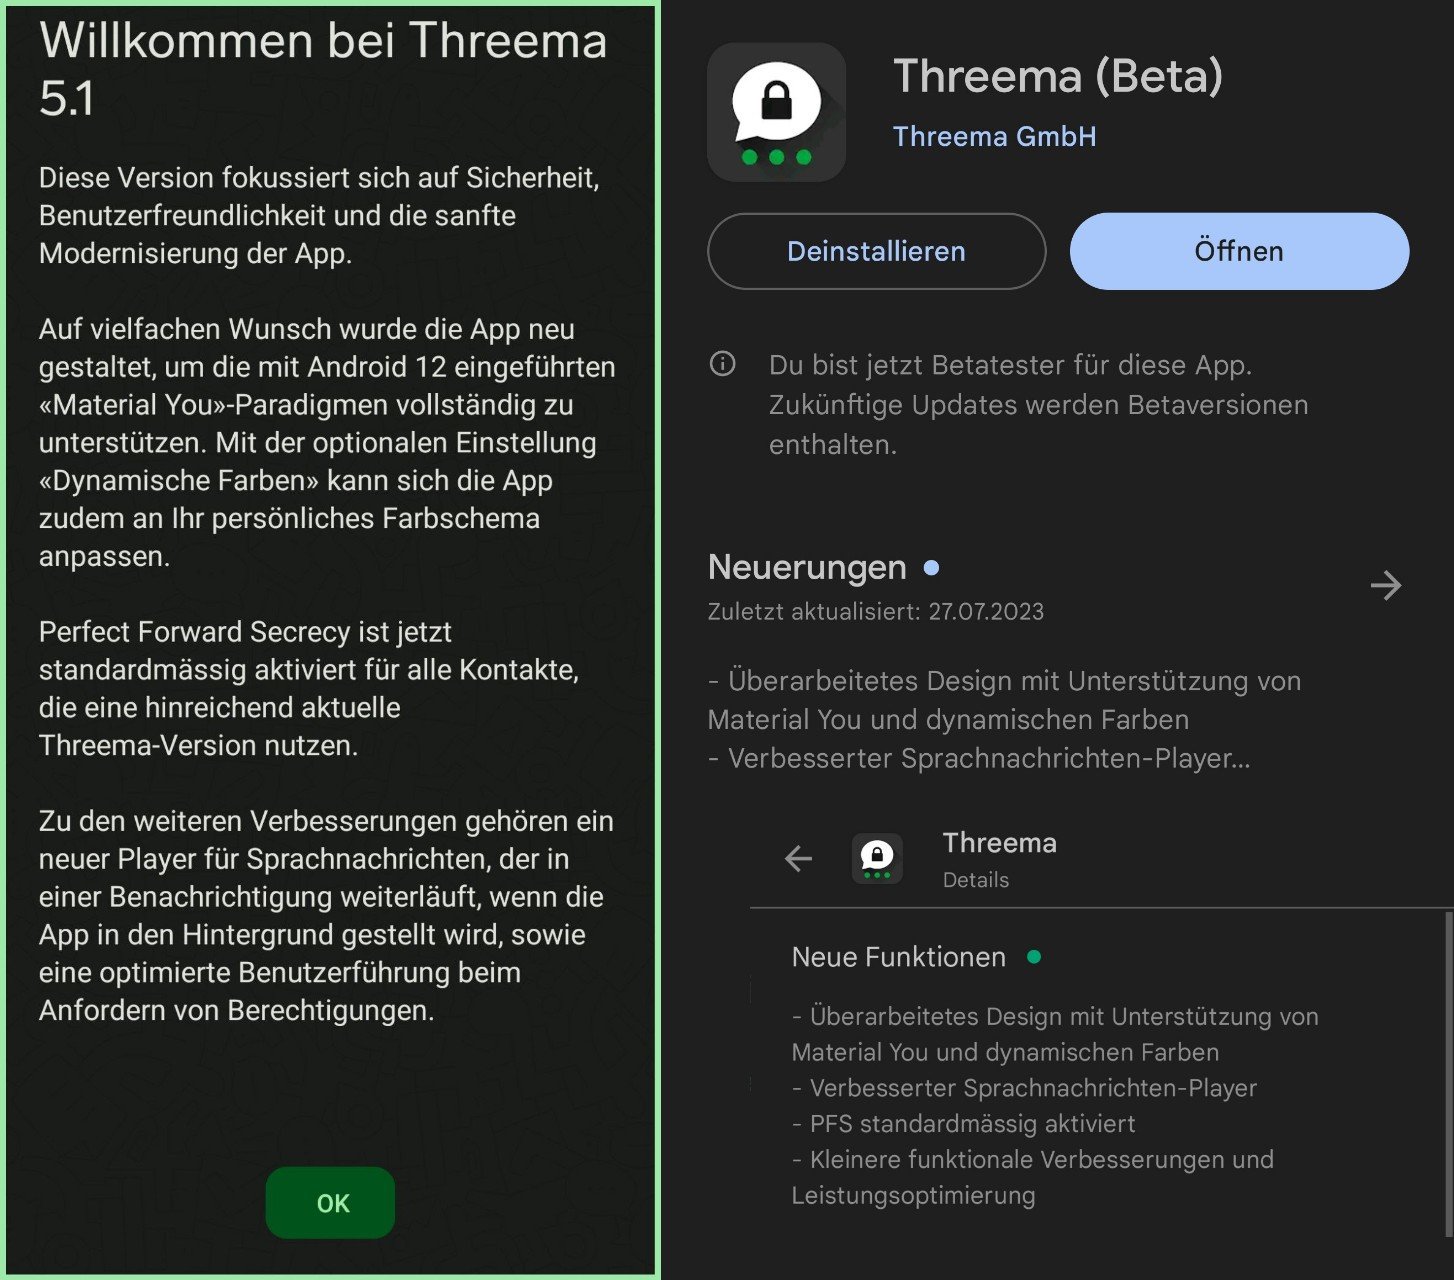Click the green dot beside Neue Funktionen
The image size is (1454, 1280).
tap(1034, 957)
